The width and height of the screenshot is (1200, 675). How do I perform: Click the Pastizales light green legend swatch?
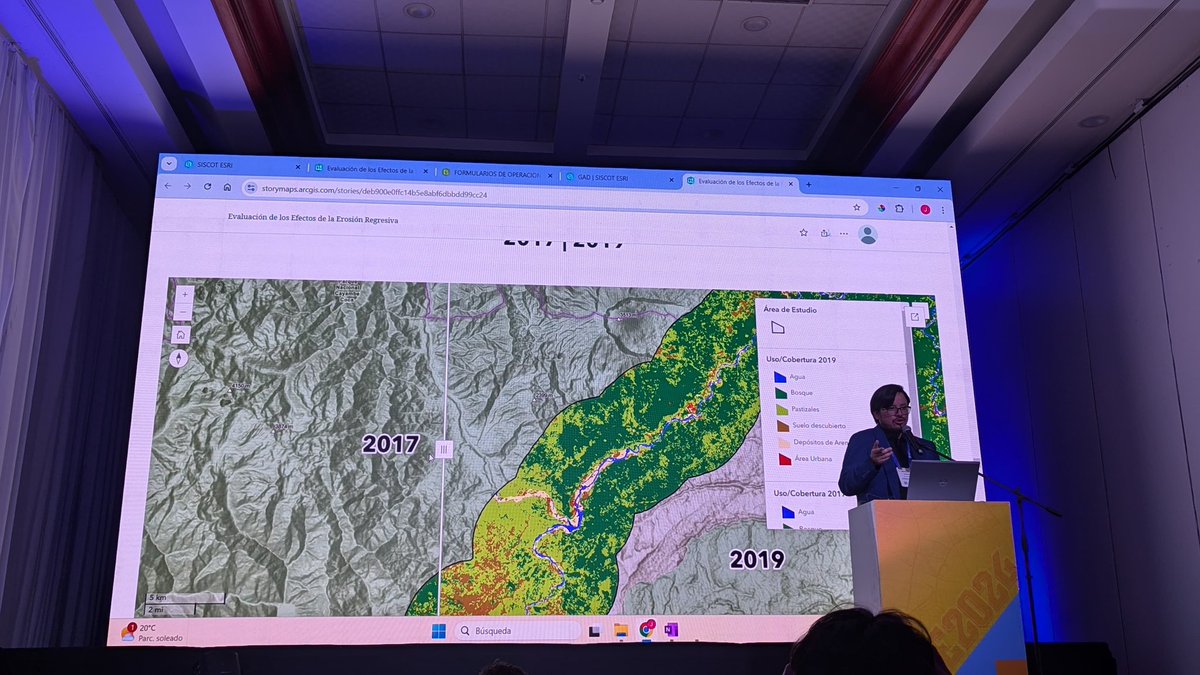(782, 409)
